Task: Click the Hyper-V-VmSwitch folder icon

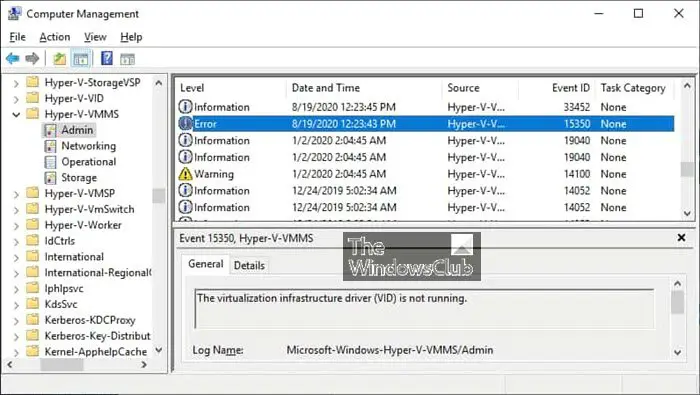Action: 33,209
